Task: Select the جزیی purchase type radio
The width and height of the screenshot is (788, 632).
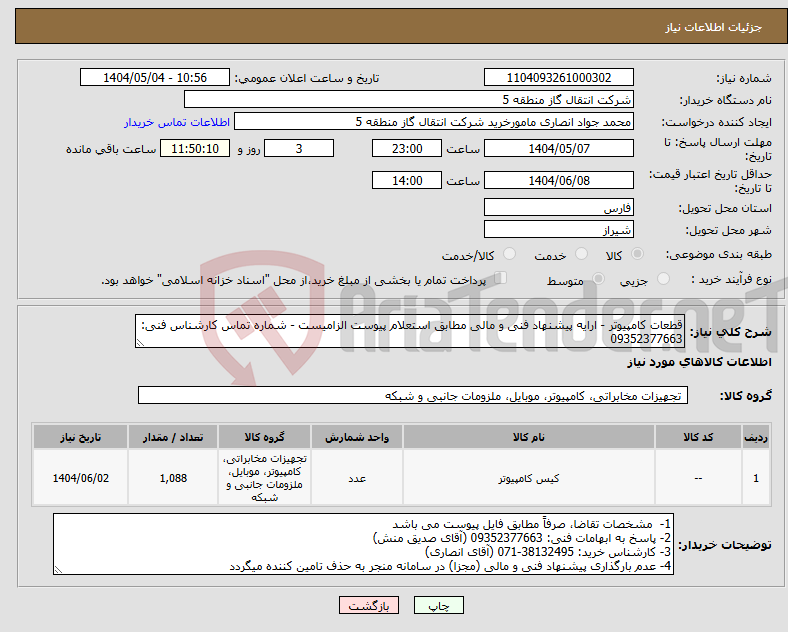Action: [663, 278]
